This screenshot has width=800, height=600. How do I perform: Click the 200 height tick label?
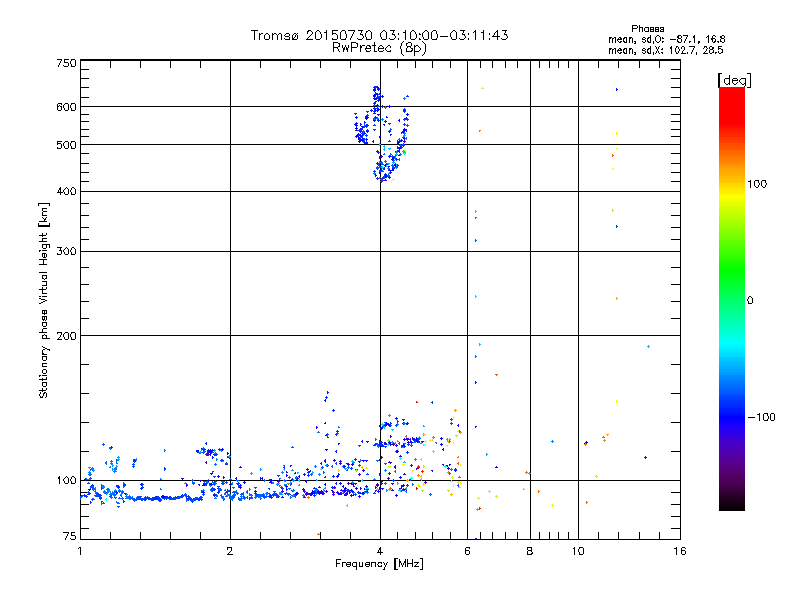[66, 336]
